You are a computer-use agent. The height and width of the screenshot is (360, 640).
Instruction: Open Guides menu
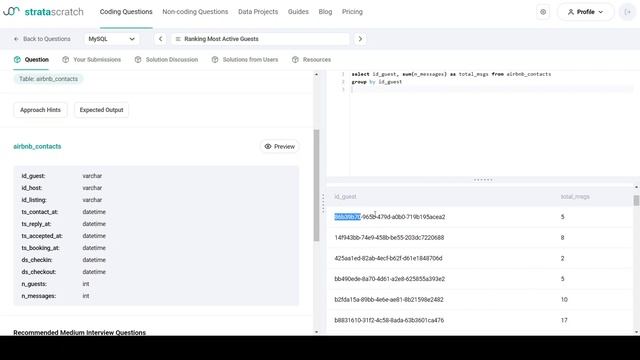[298, 12]
